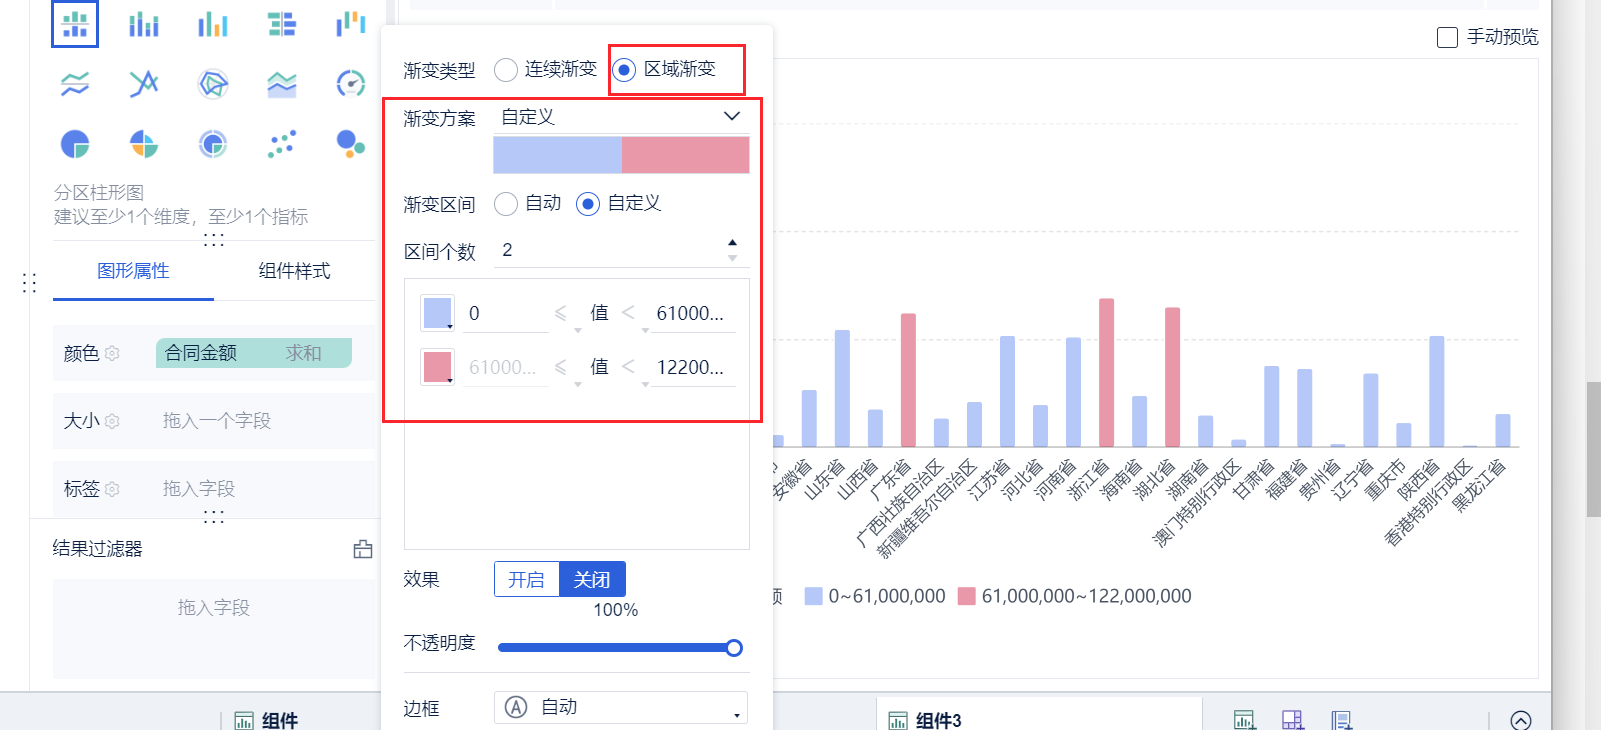This screenshot has height=730, width=1601.
Task: Click the pink interval color swatch
Action: click(437, 367)
